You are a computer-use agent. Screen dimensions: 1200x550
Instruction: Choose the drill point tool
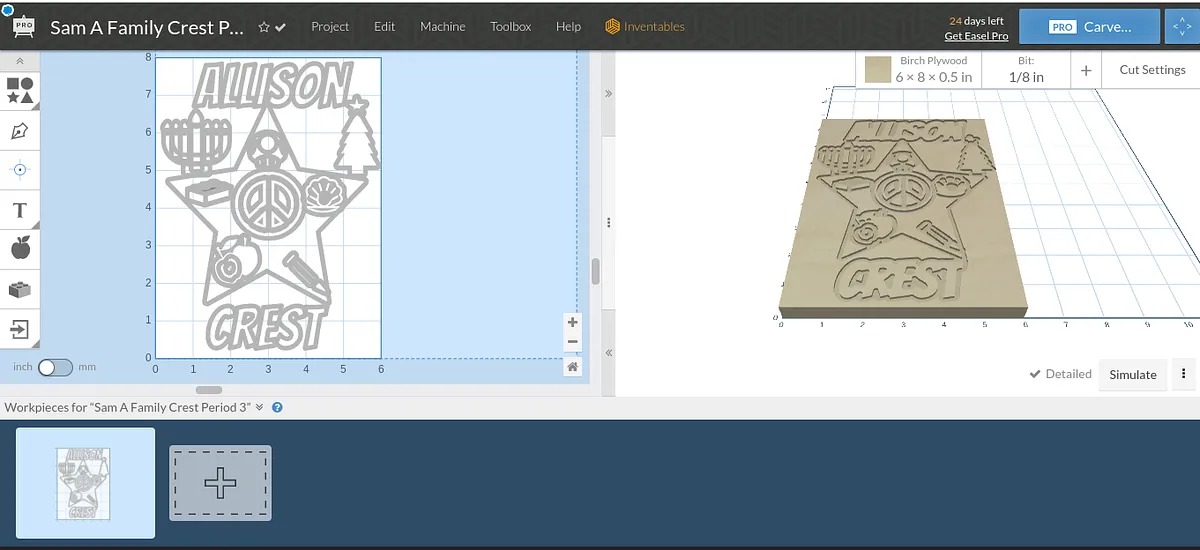[x=20, y=170]
